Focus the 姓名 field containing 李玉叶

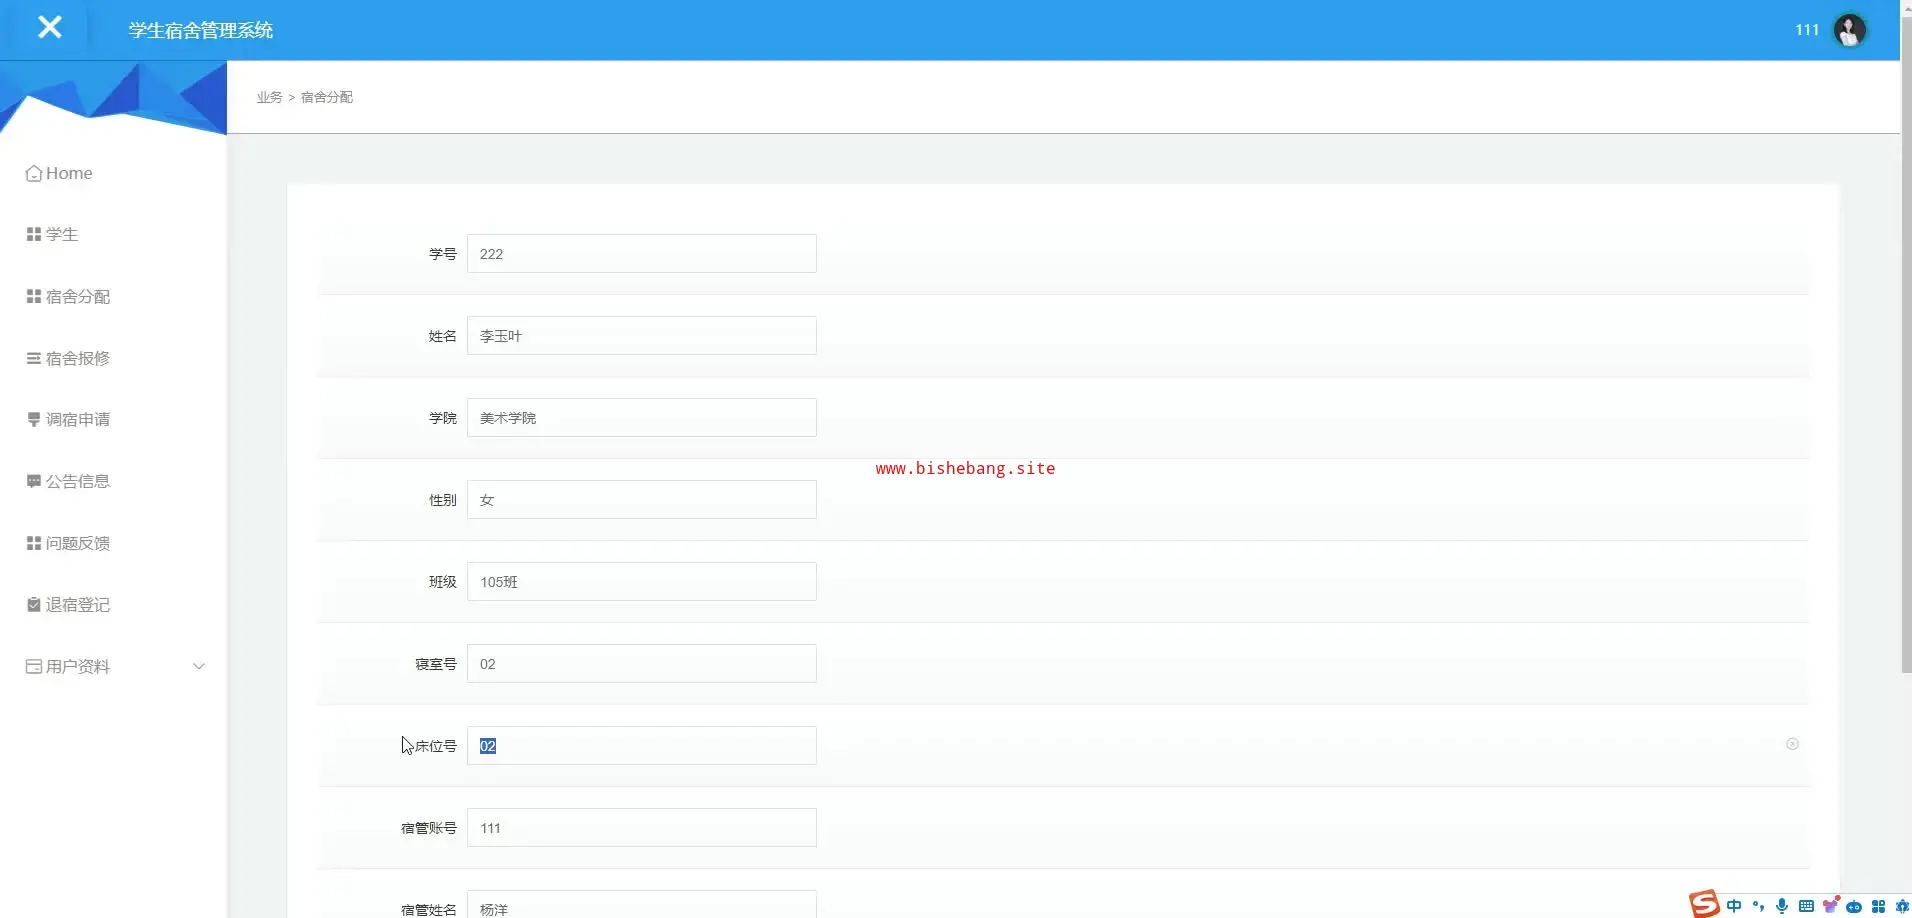pos(642,336)
